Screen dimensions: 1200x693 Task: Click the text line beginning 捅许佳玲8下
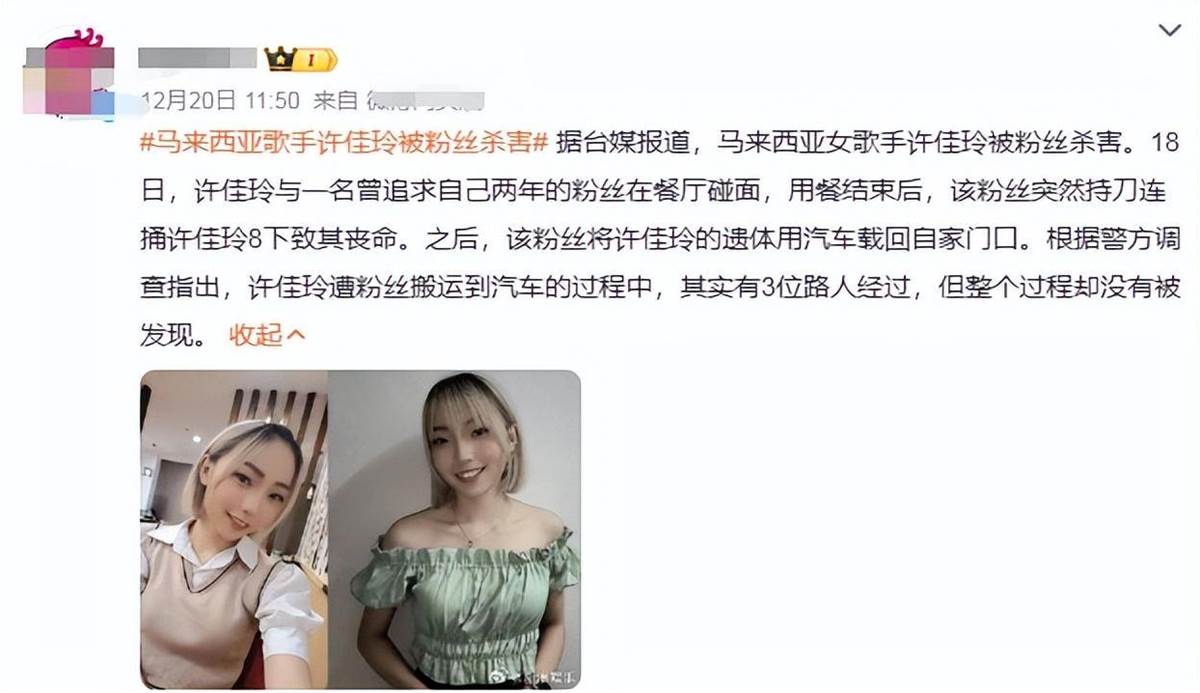coord(660,239)
